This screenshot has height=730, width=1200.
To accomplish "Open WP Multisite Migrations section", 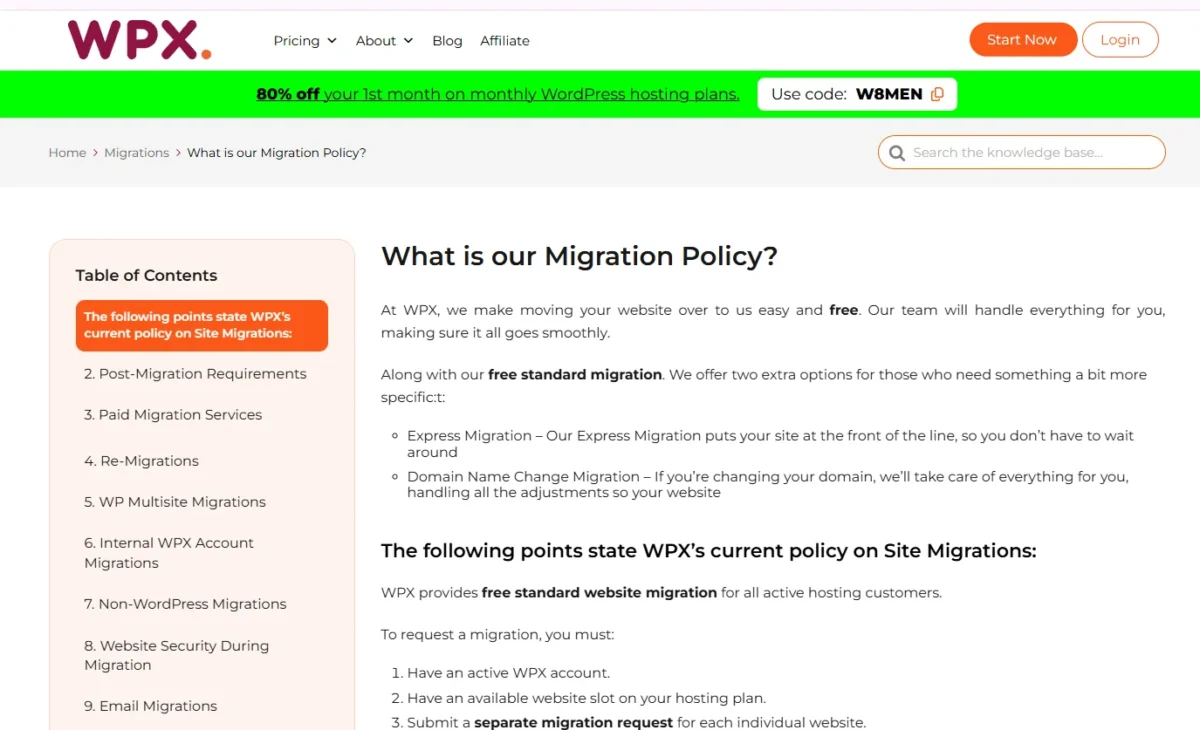I will pos(175,501).
